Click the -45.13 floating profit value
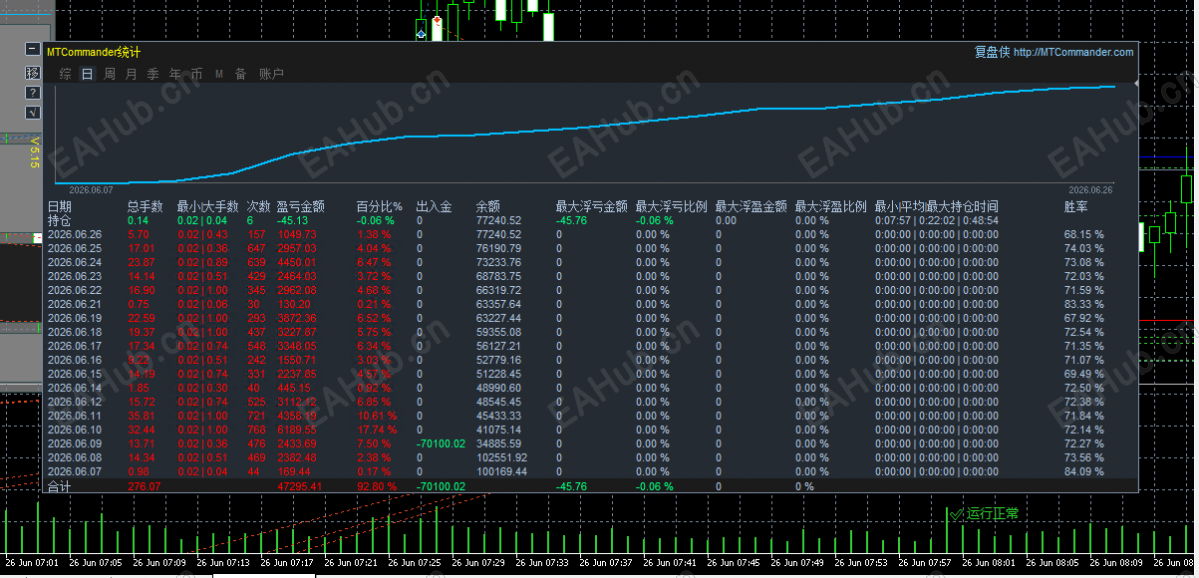The width and height of the screenshot is (1199, 578). click(292, 220)
